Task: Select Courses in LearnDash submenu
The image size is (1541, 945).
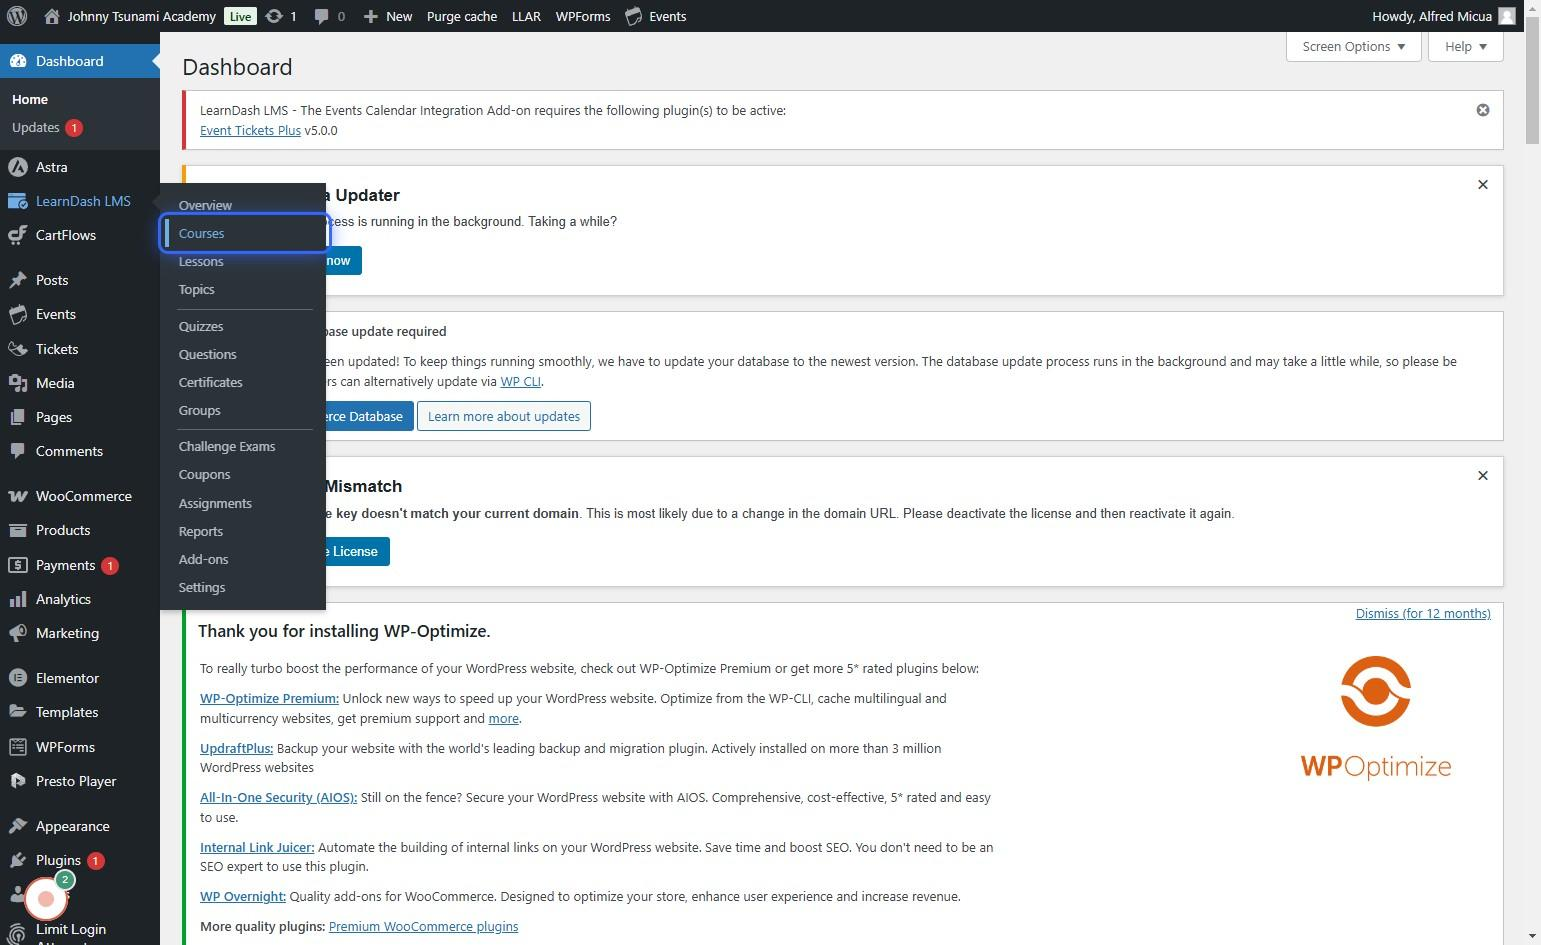Action: 202,233
